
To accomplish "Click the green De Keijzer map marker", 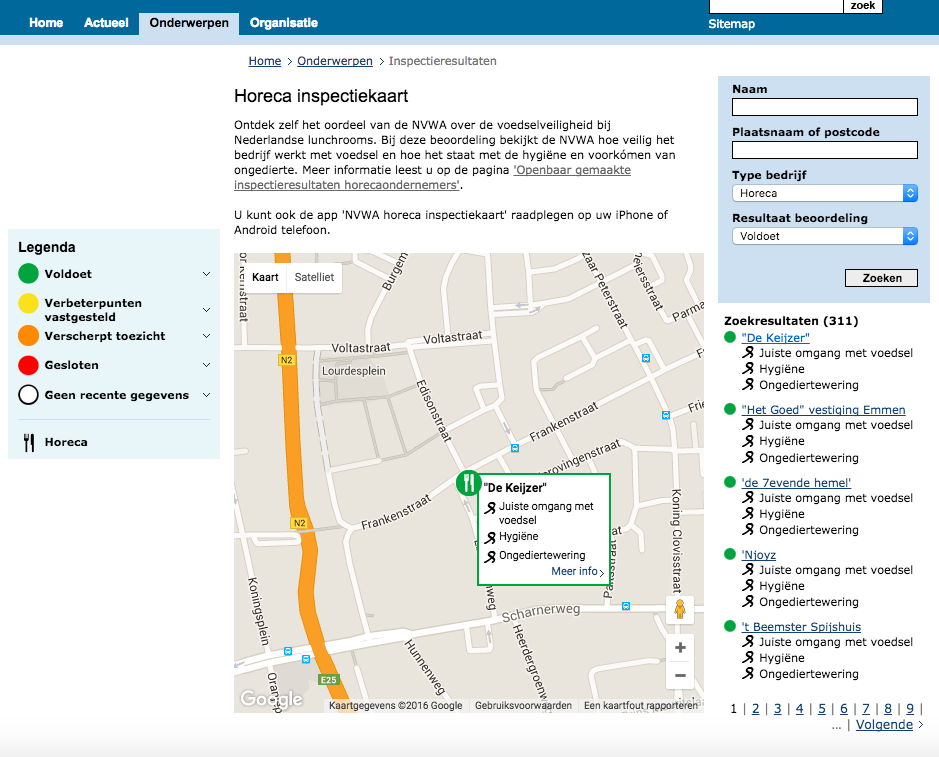I will [x=468, y=483].
